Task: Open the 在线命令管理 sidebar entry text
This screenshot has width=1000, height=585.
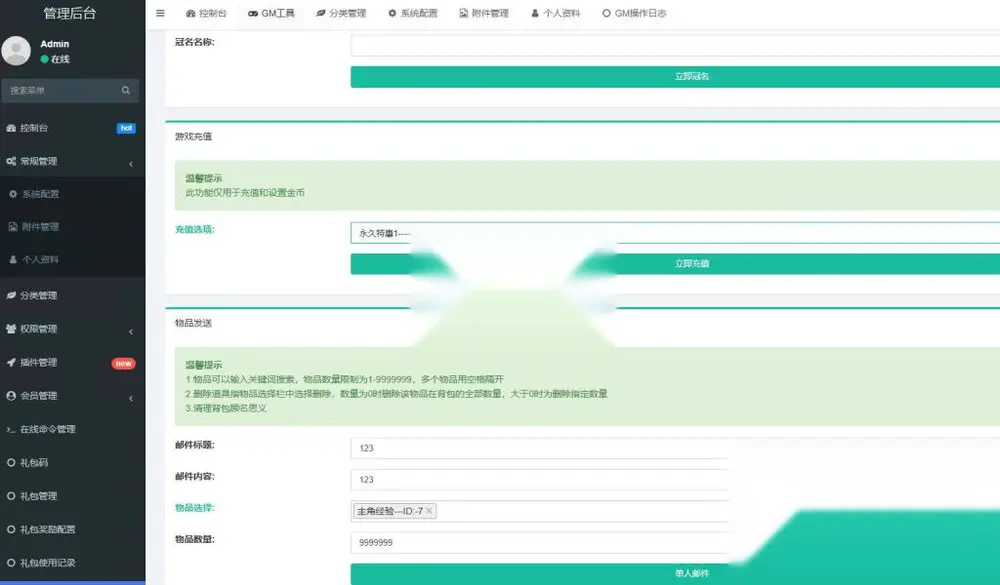Action: click(48, 429)
